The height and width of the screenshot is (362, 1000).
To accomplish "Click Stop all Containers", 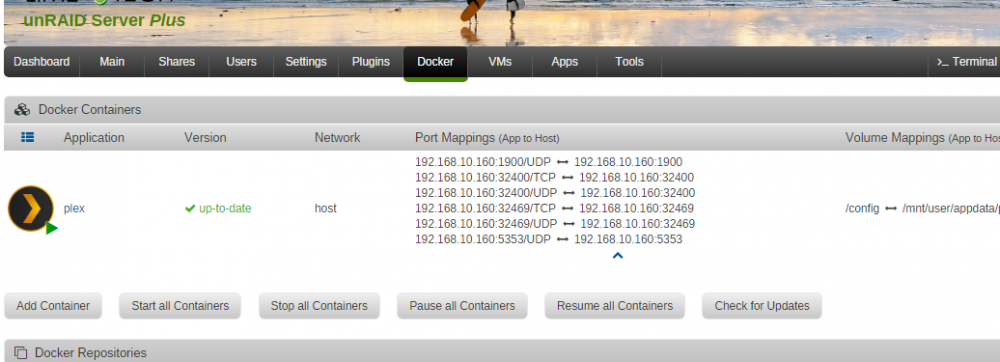I will (x=319, y=306).
